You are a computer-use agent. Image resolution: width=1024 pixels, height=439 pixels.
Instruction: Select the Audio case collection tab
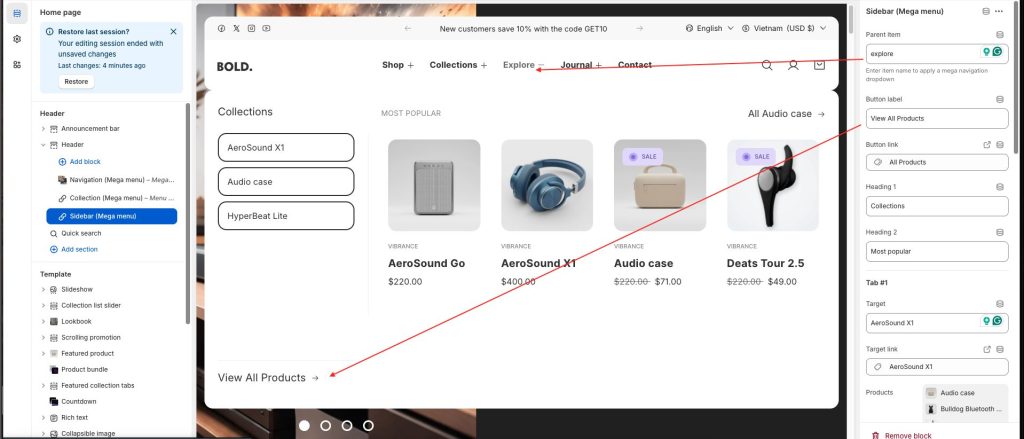click(x=286, y=181)
